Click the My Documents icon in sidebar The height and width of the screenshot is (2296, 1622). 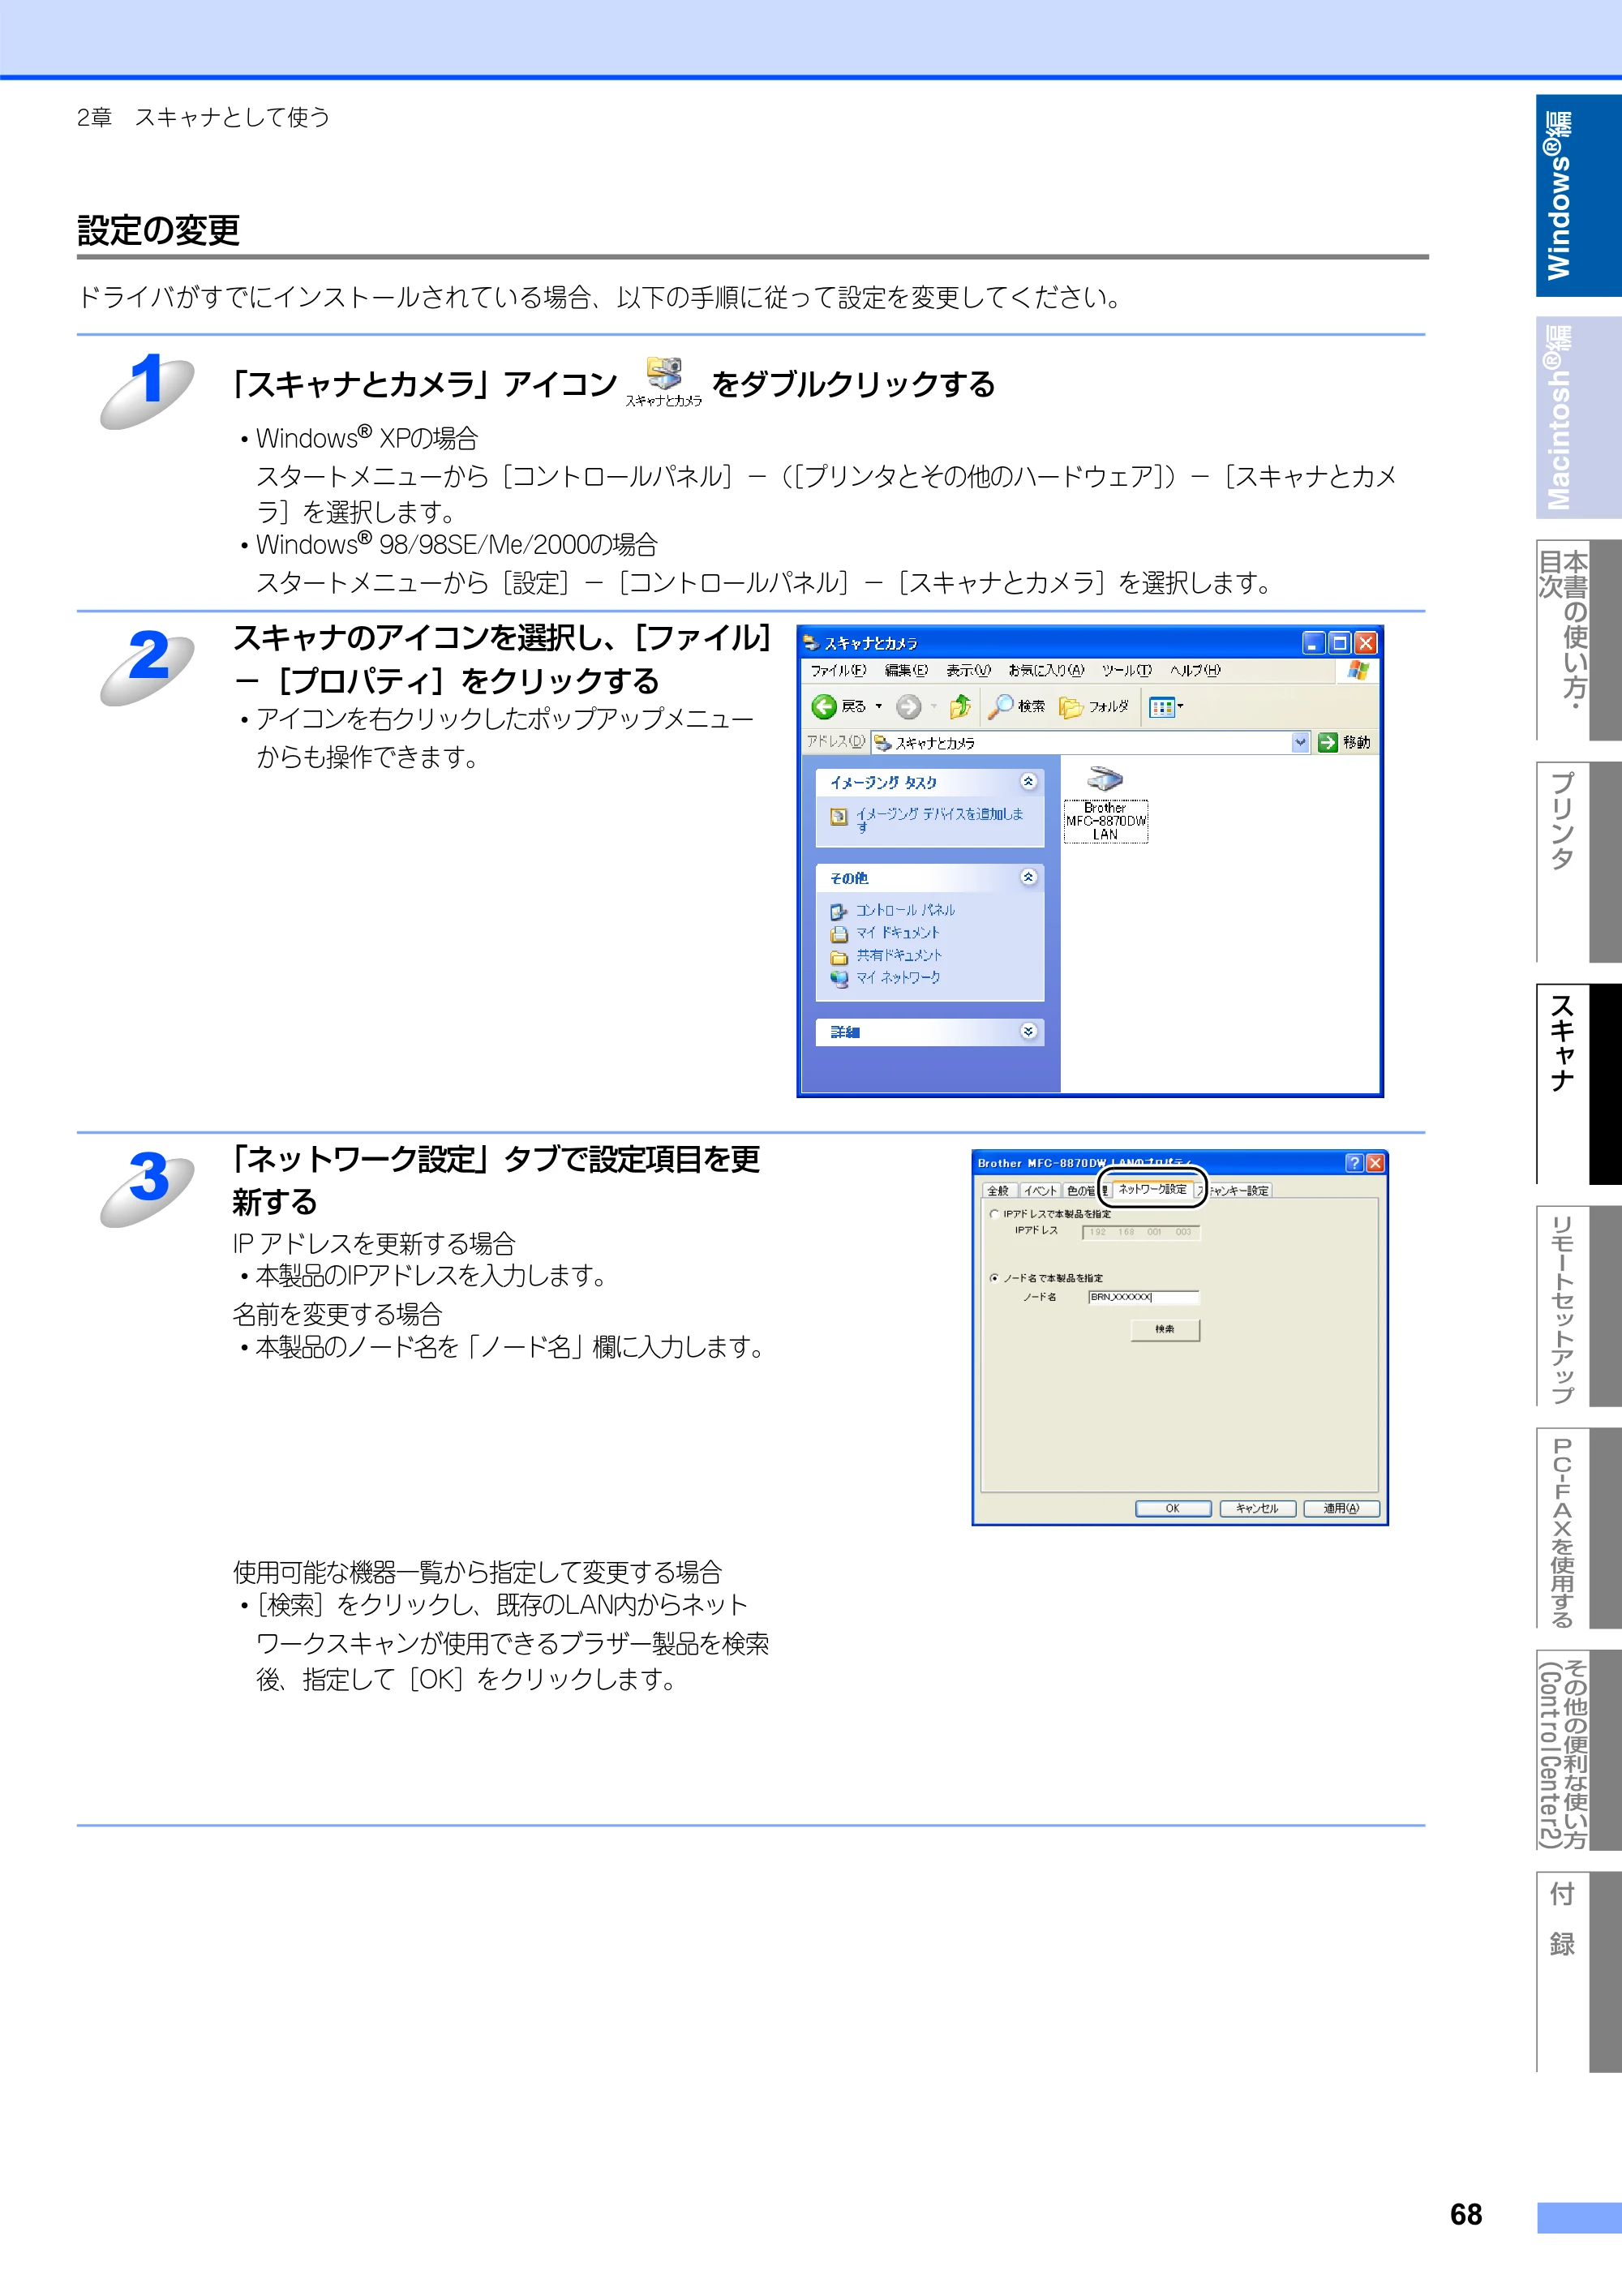(839, 934)
